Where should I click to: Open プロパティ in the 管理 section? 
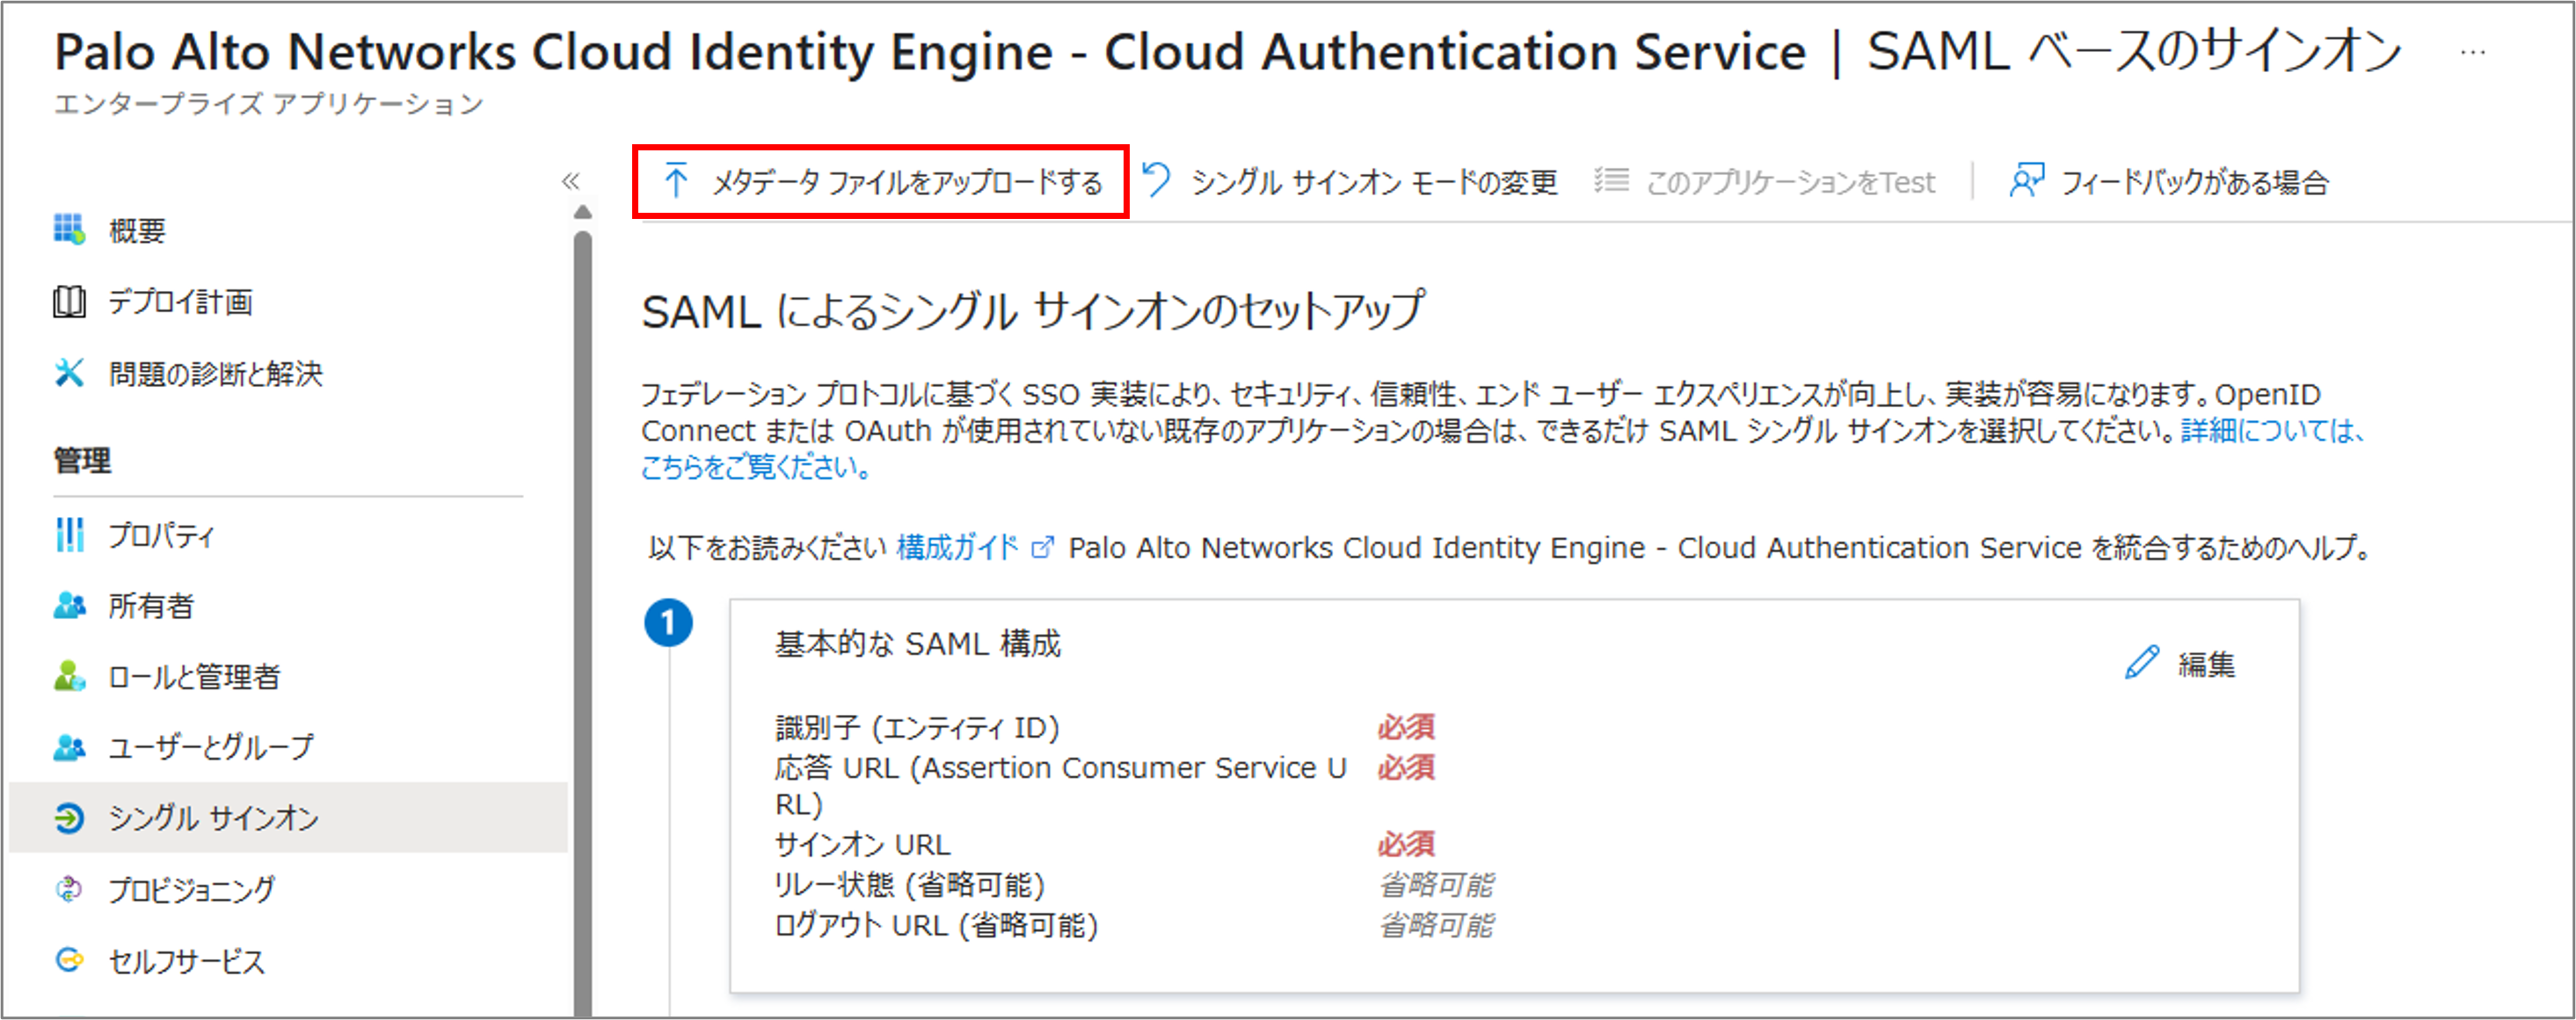[x=161, y=535]
